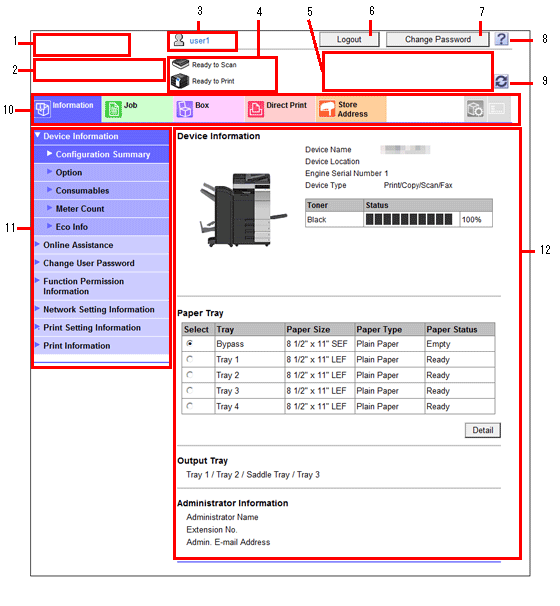560x606 pixels.
Task: Open the Eco Info submenu item
Action: (102, 227)
